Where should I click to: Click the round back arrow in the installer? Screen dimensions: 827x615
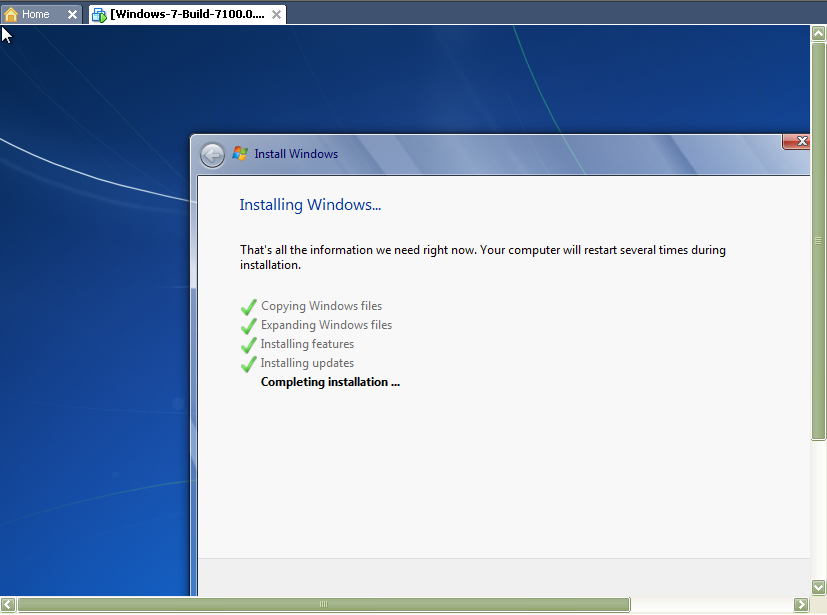click(x=212, y=155)
